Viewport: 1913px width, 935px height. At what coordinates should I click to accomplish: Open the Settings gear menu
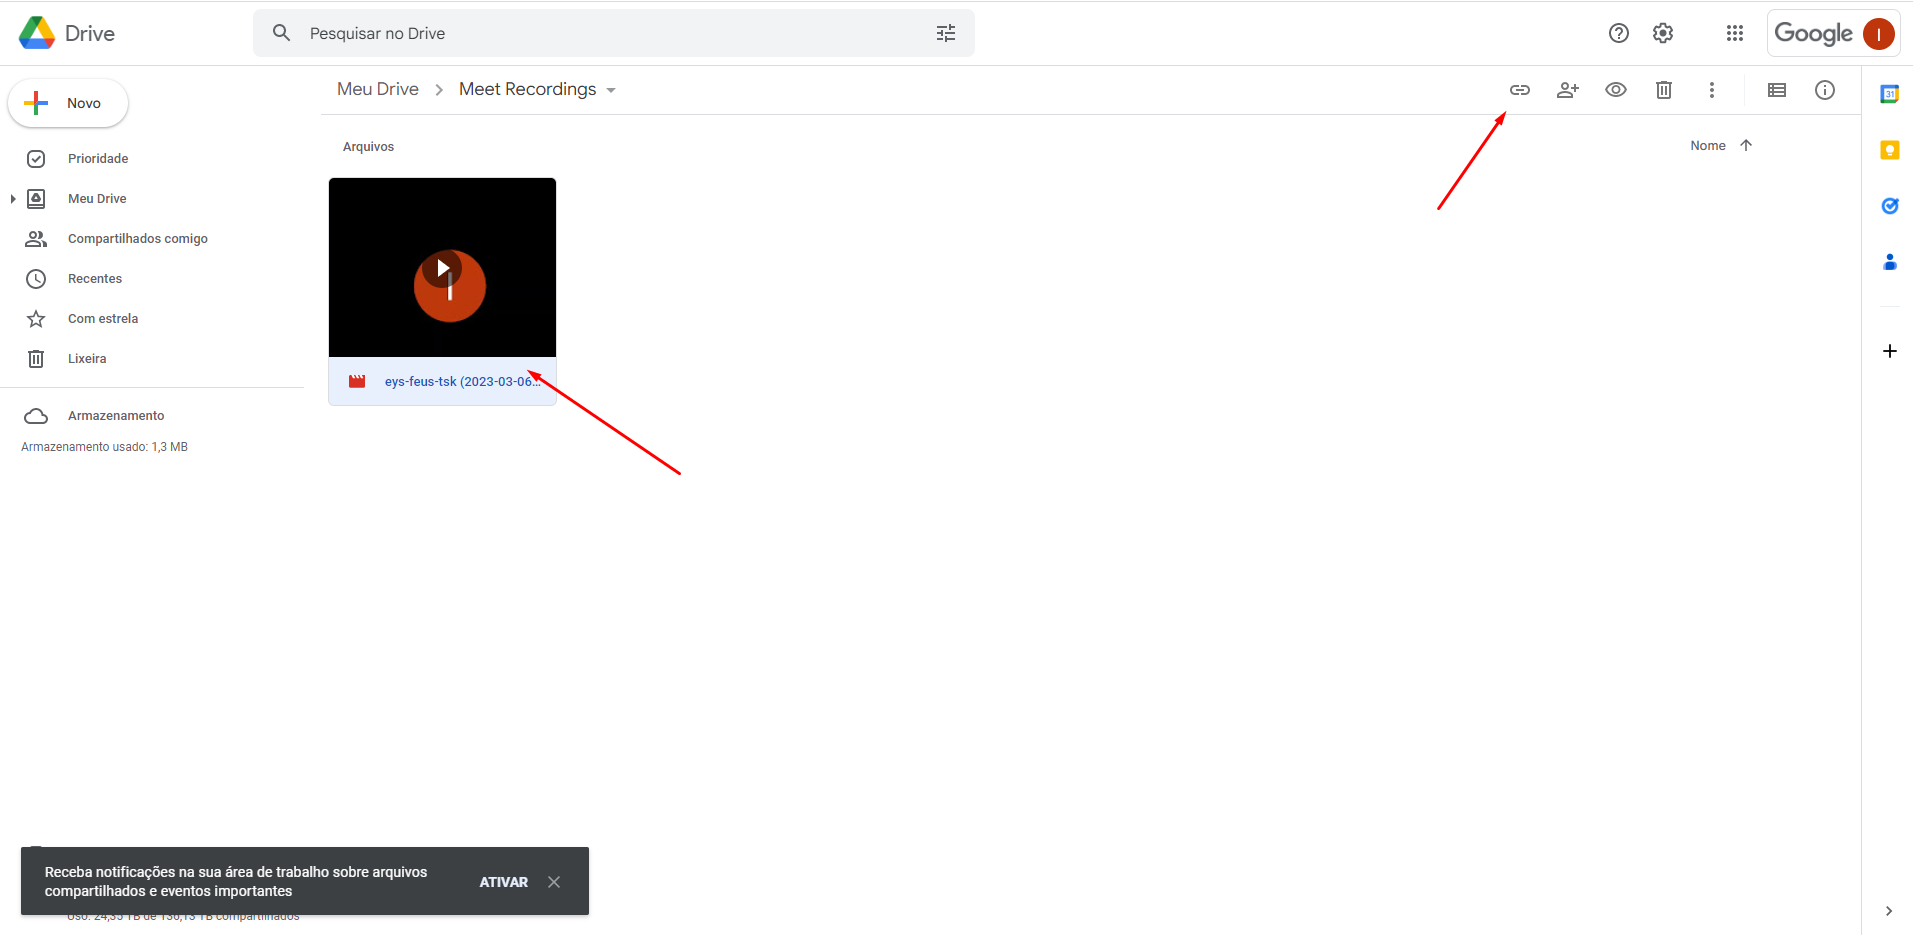coord(1663,33)
